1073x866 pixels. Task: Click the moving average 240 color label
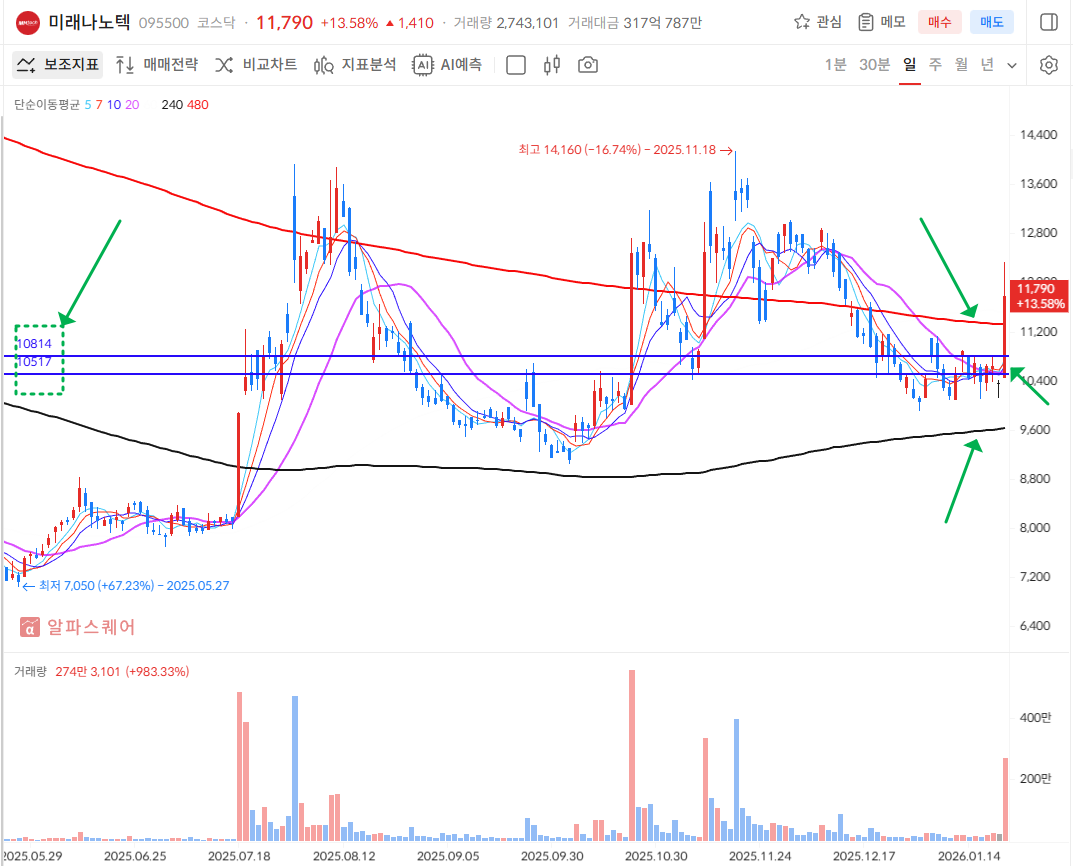[170, 104]
